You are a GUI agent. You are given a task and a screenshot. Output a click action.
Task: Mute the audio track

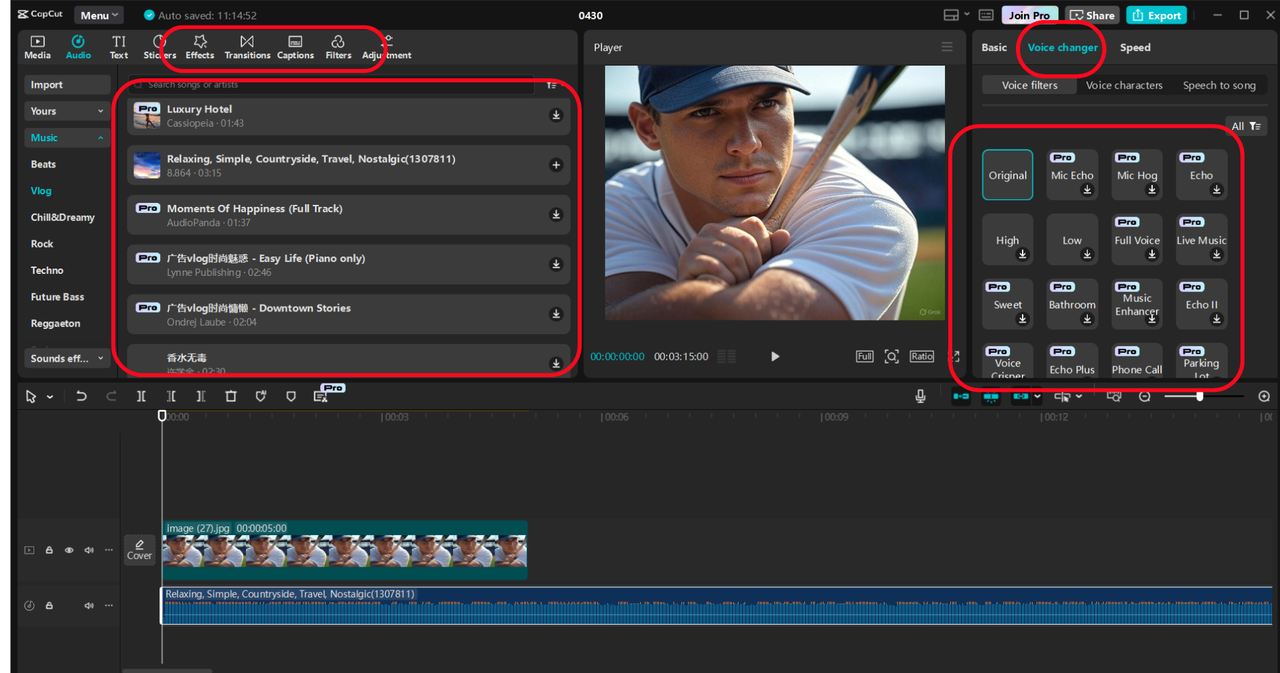89,605
